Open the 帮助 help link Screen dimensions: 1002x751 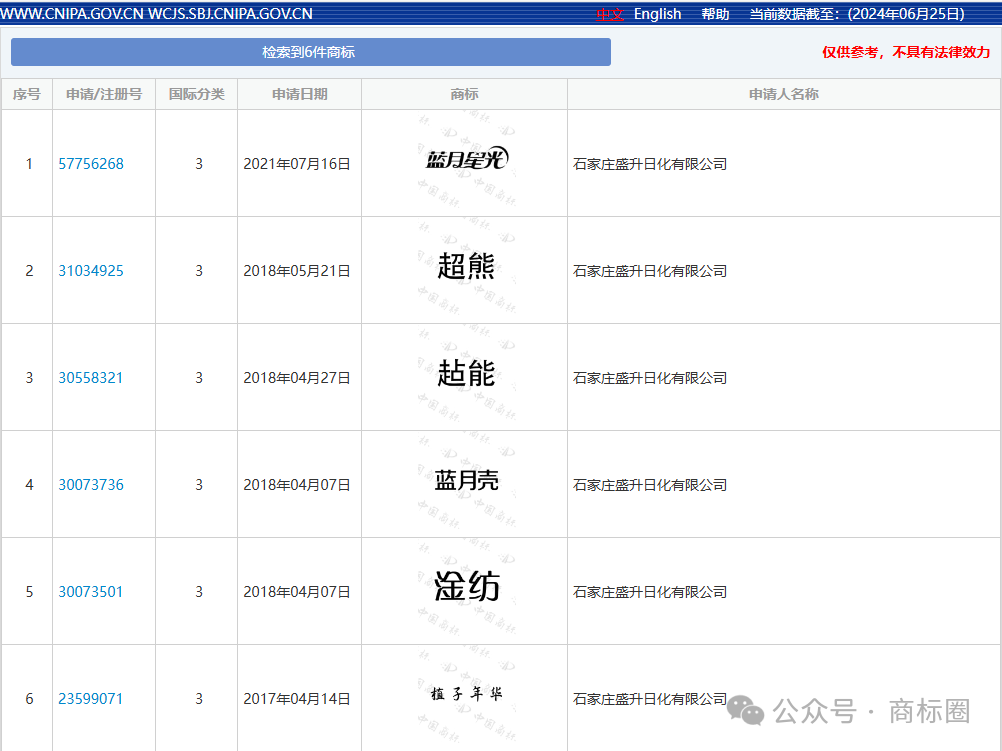click(715, 14)
